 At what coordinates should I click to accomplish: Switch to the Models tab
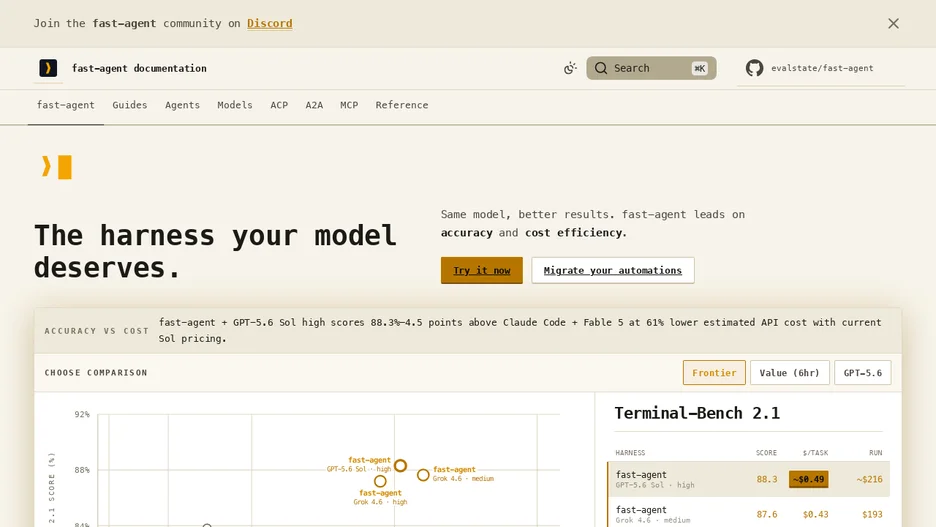click(235, 105)
